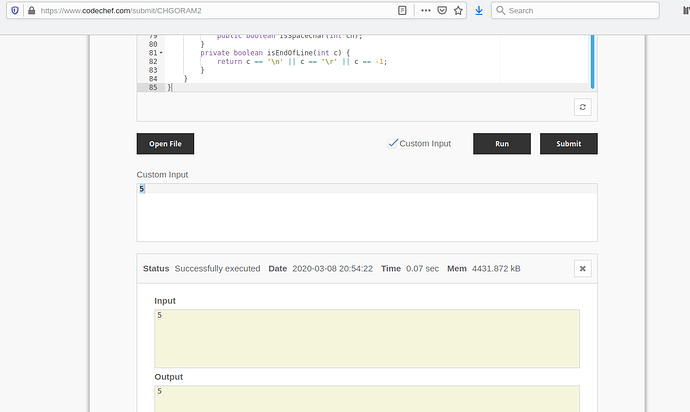Click the tracking protection shield icon
The width and height of the screenshot is (690, 412).
(x=15, y=10)
